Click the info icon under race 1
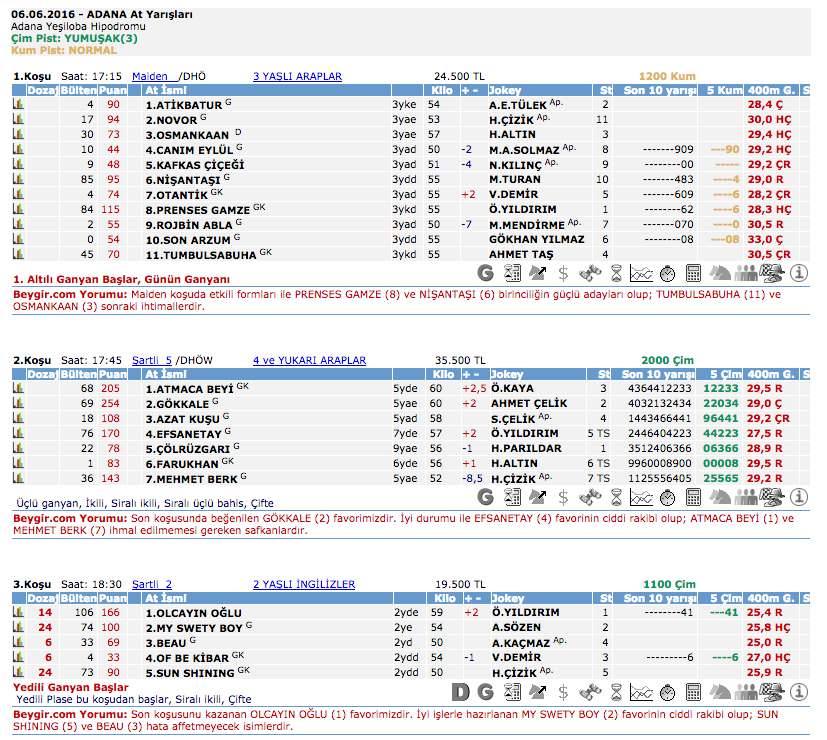This screenshot has height=740, width=827. point(799,272)
